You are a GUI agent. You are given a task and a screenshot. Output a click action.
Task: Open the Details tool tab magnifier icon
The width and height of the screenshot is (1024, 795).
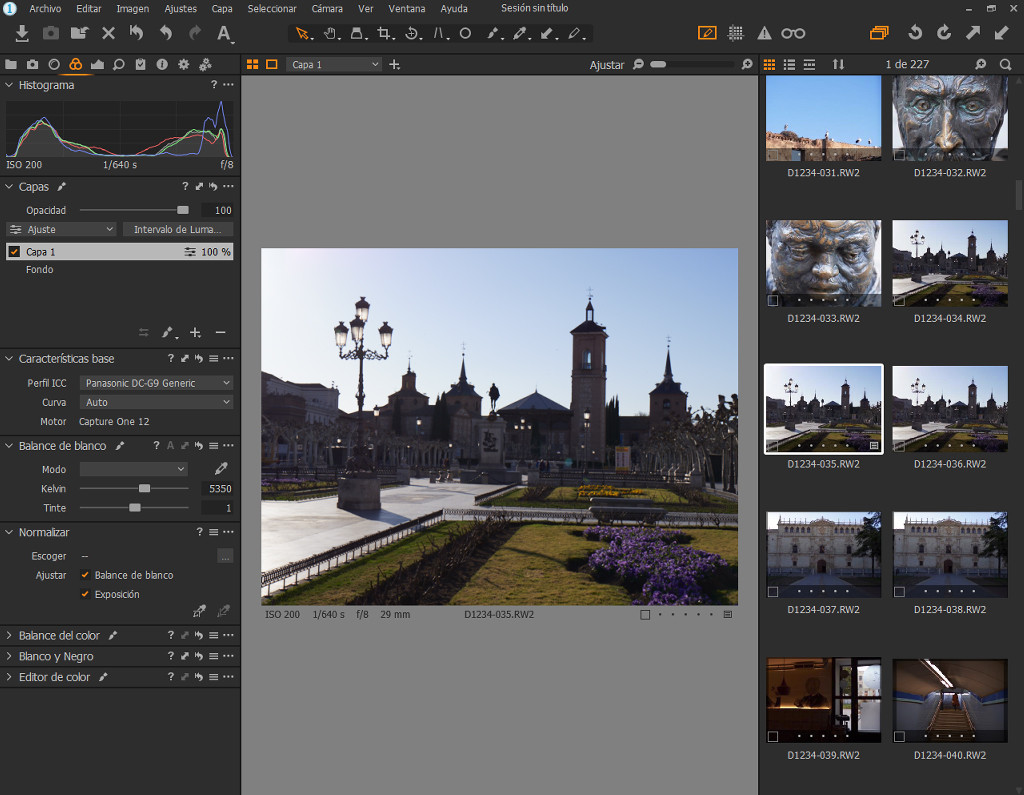[120, 64]
